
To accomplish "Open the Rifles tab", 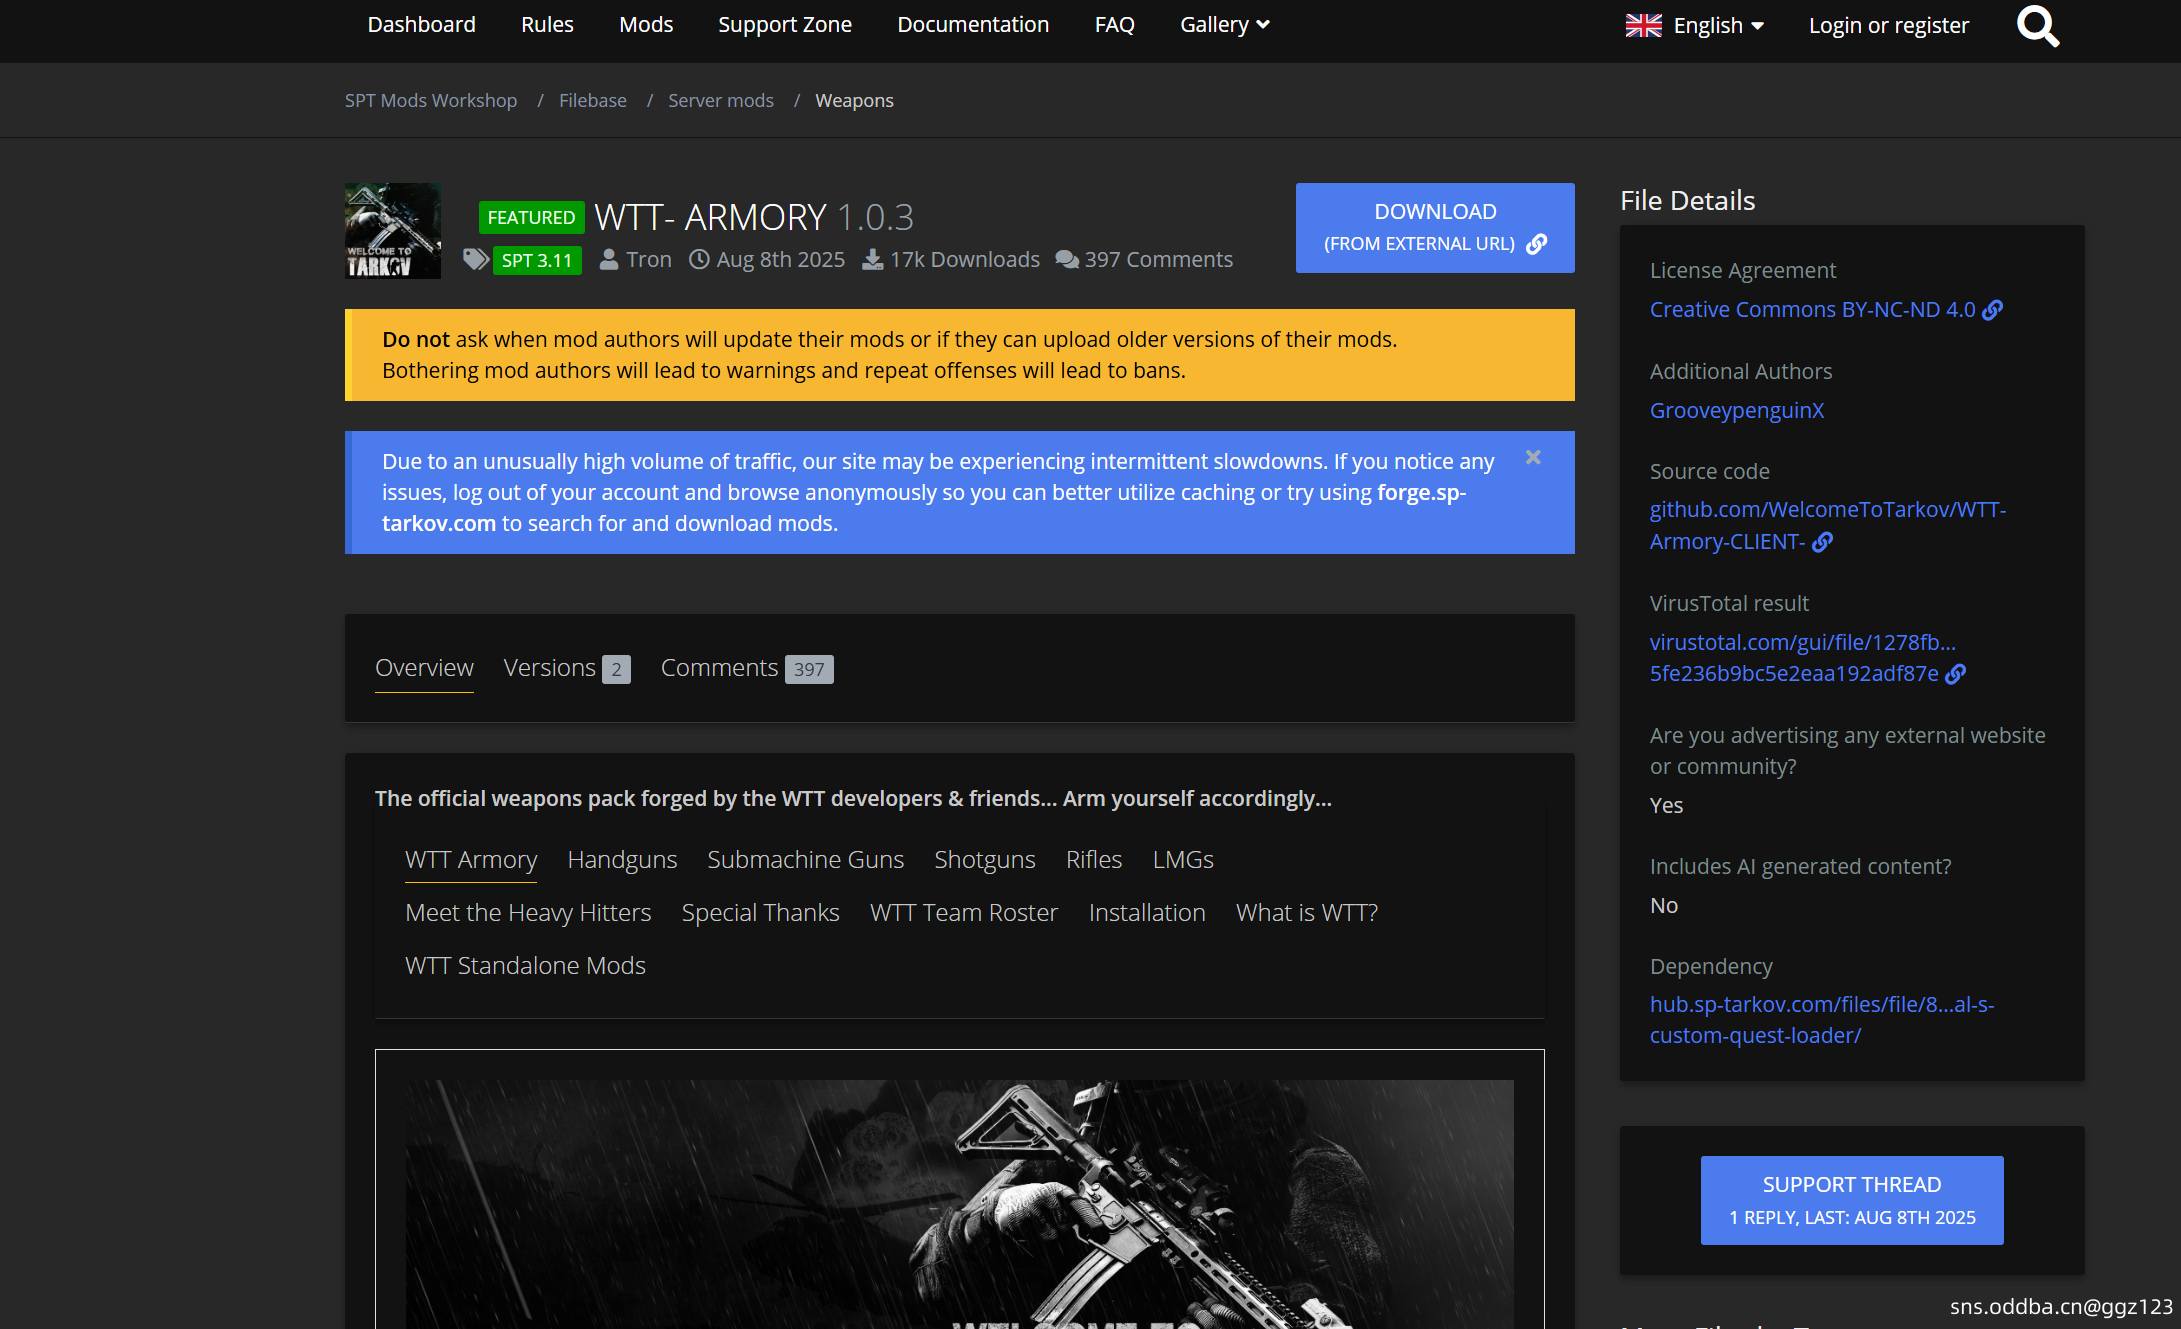I will pyautogui.click(x=1094, y=860).
